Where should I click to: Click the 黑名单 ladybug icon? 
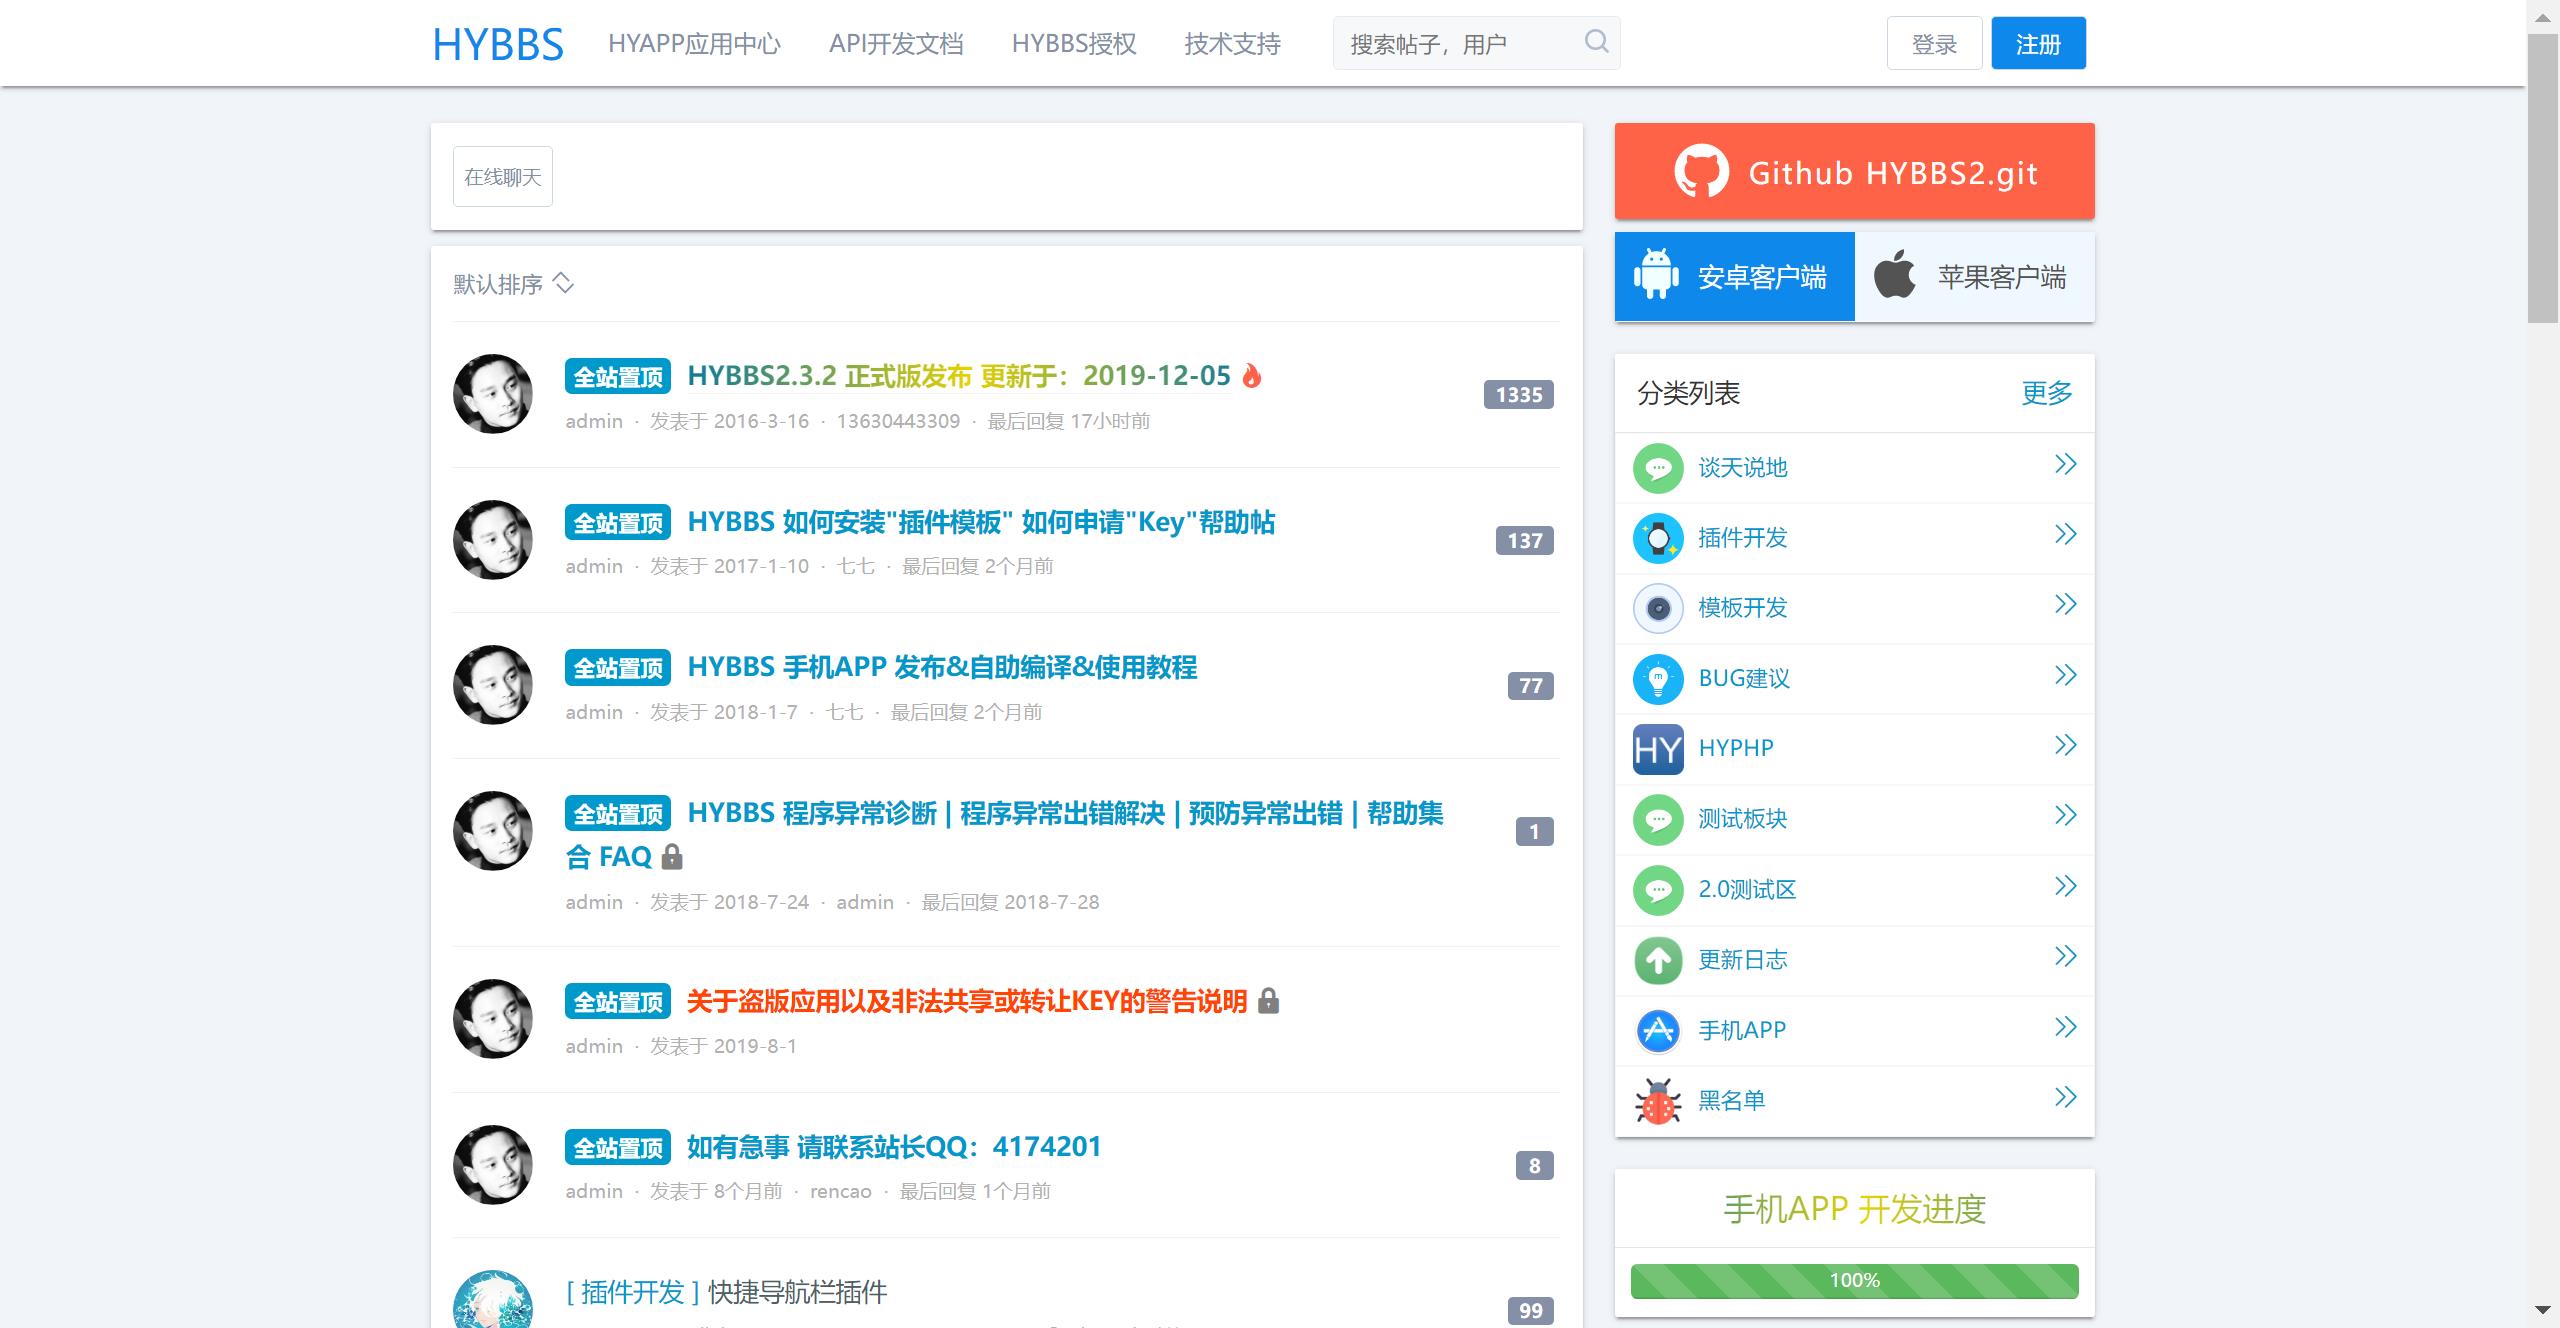point(1658,1101)
